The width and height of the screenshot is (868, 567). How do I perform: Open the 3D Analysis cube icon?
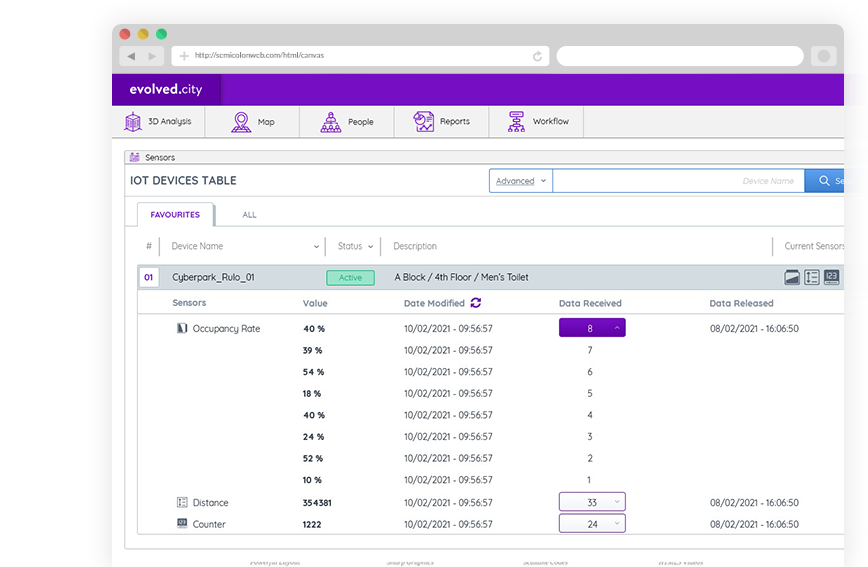click(133, 121)
